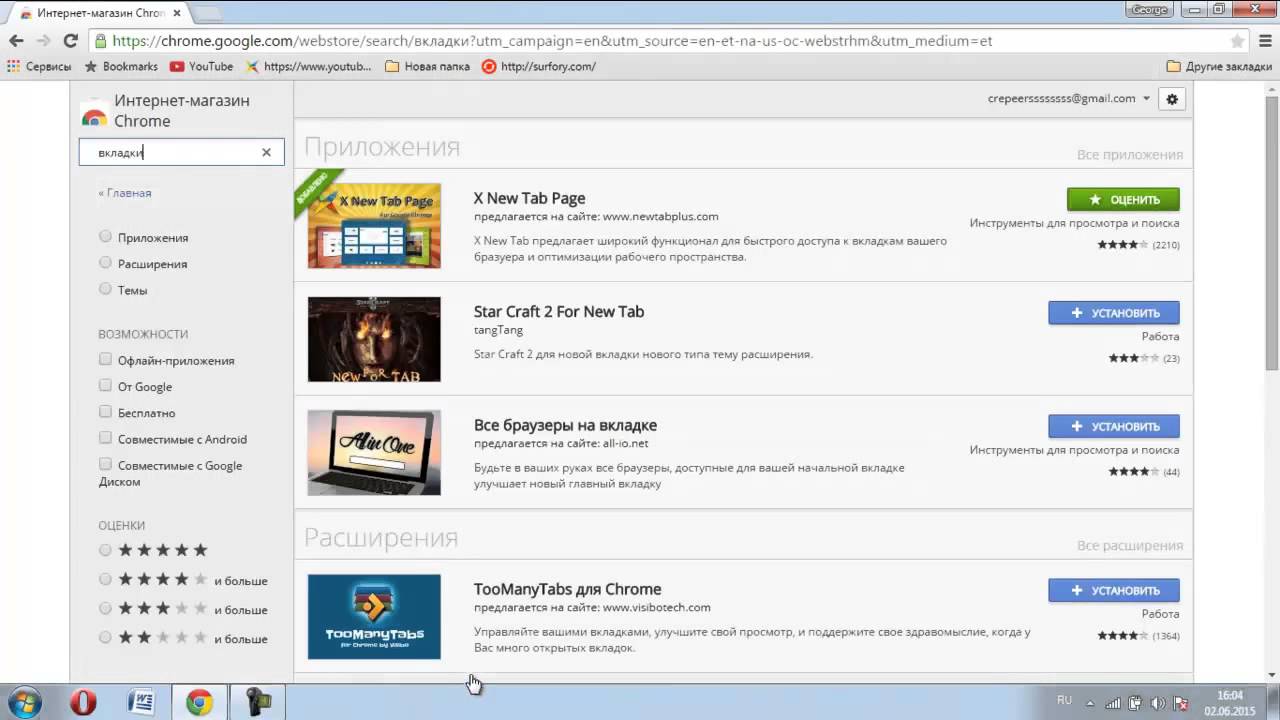Install Все браузеры на вкладке
Screen dimensions: 1280x720
tap(1114, 426)
